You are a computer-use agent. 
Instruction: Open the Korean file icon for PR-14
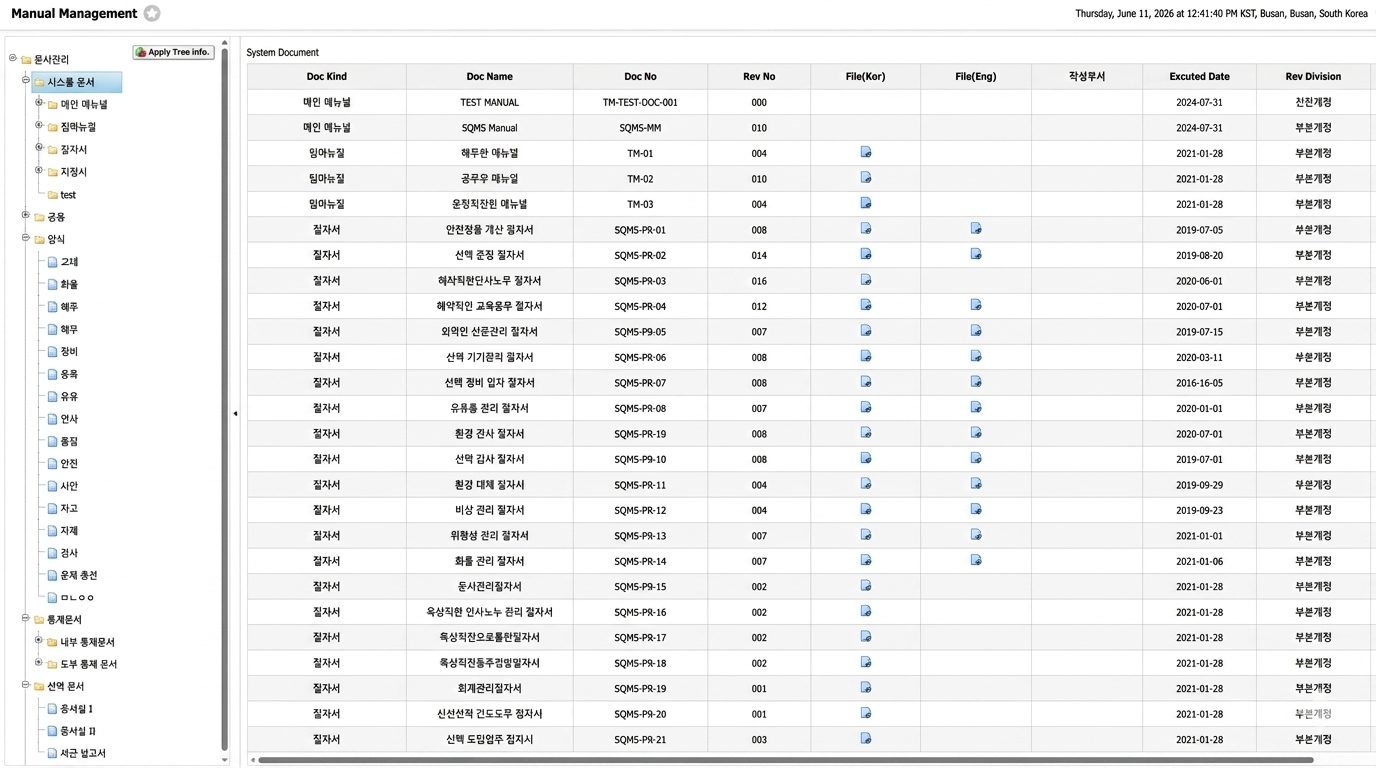click(866, 560)
